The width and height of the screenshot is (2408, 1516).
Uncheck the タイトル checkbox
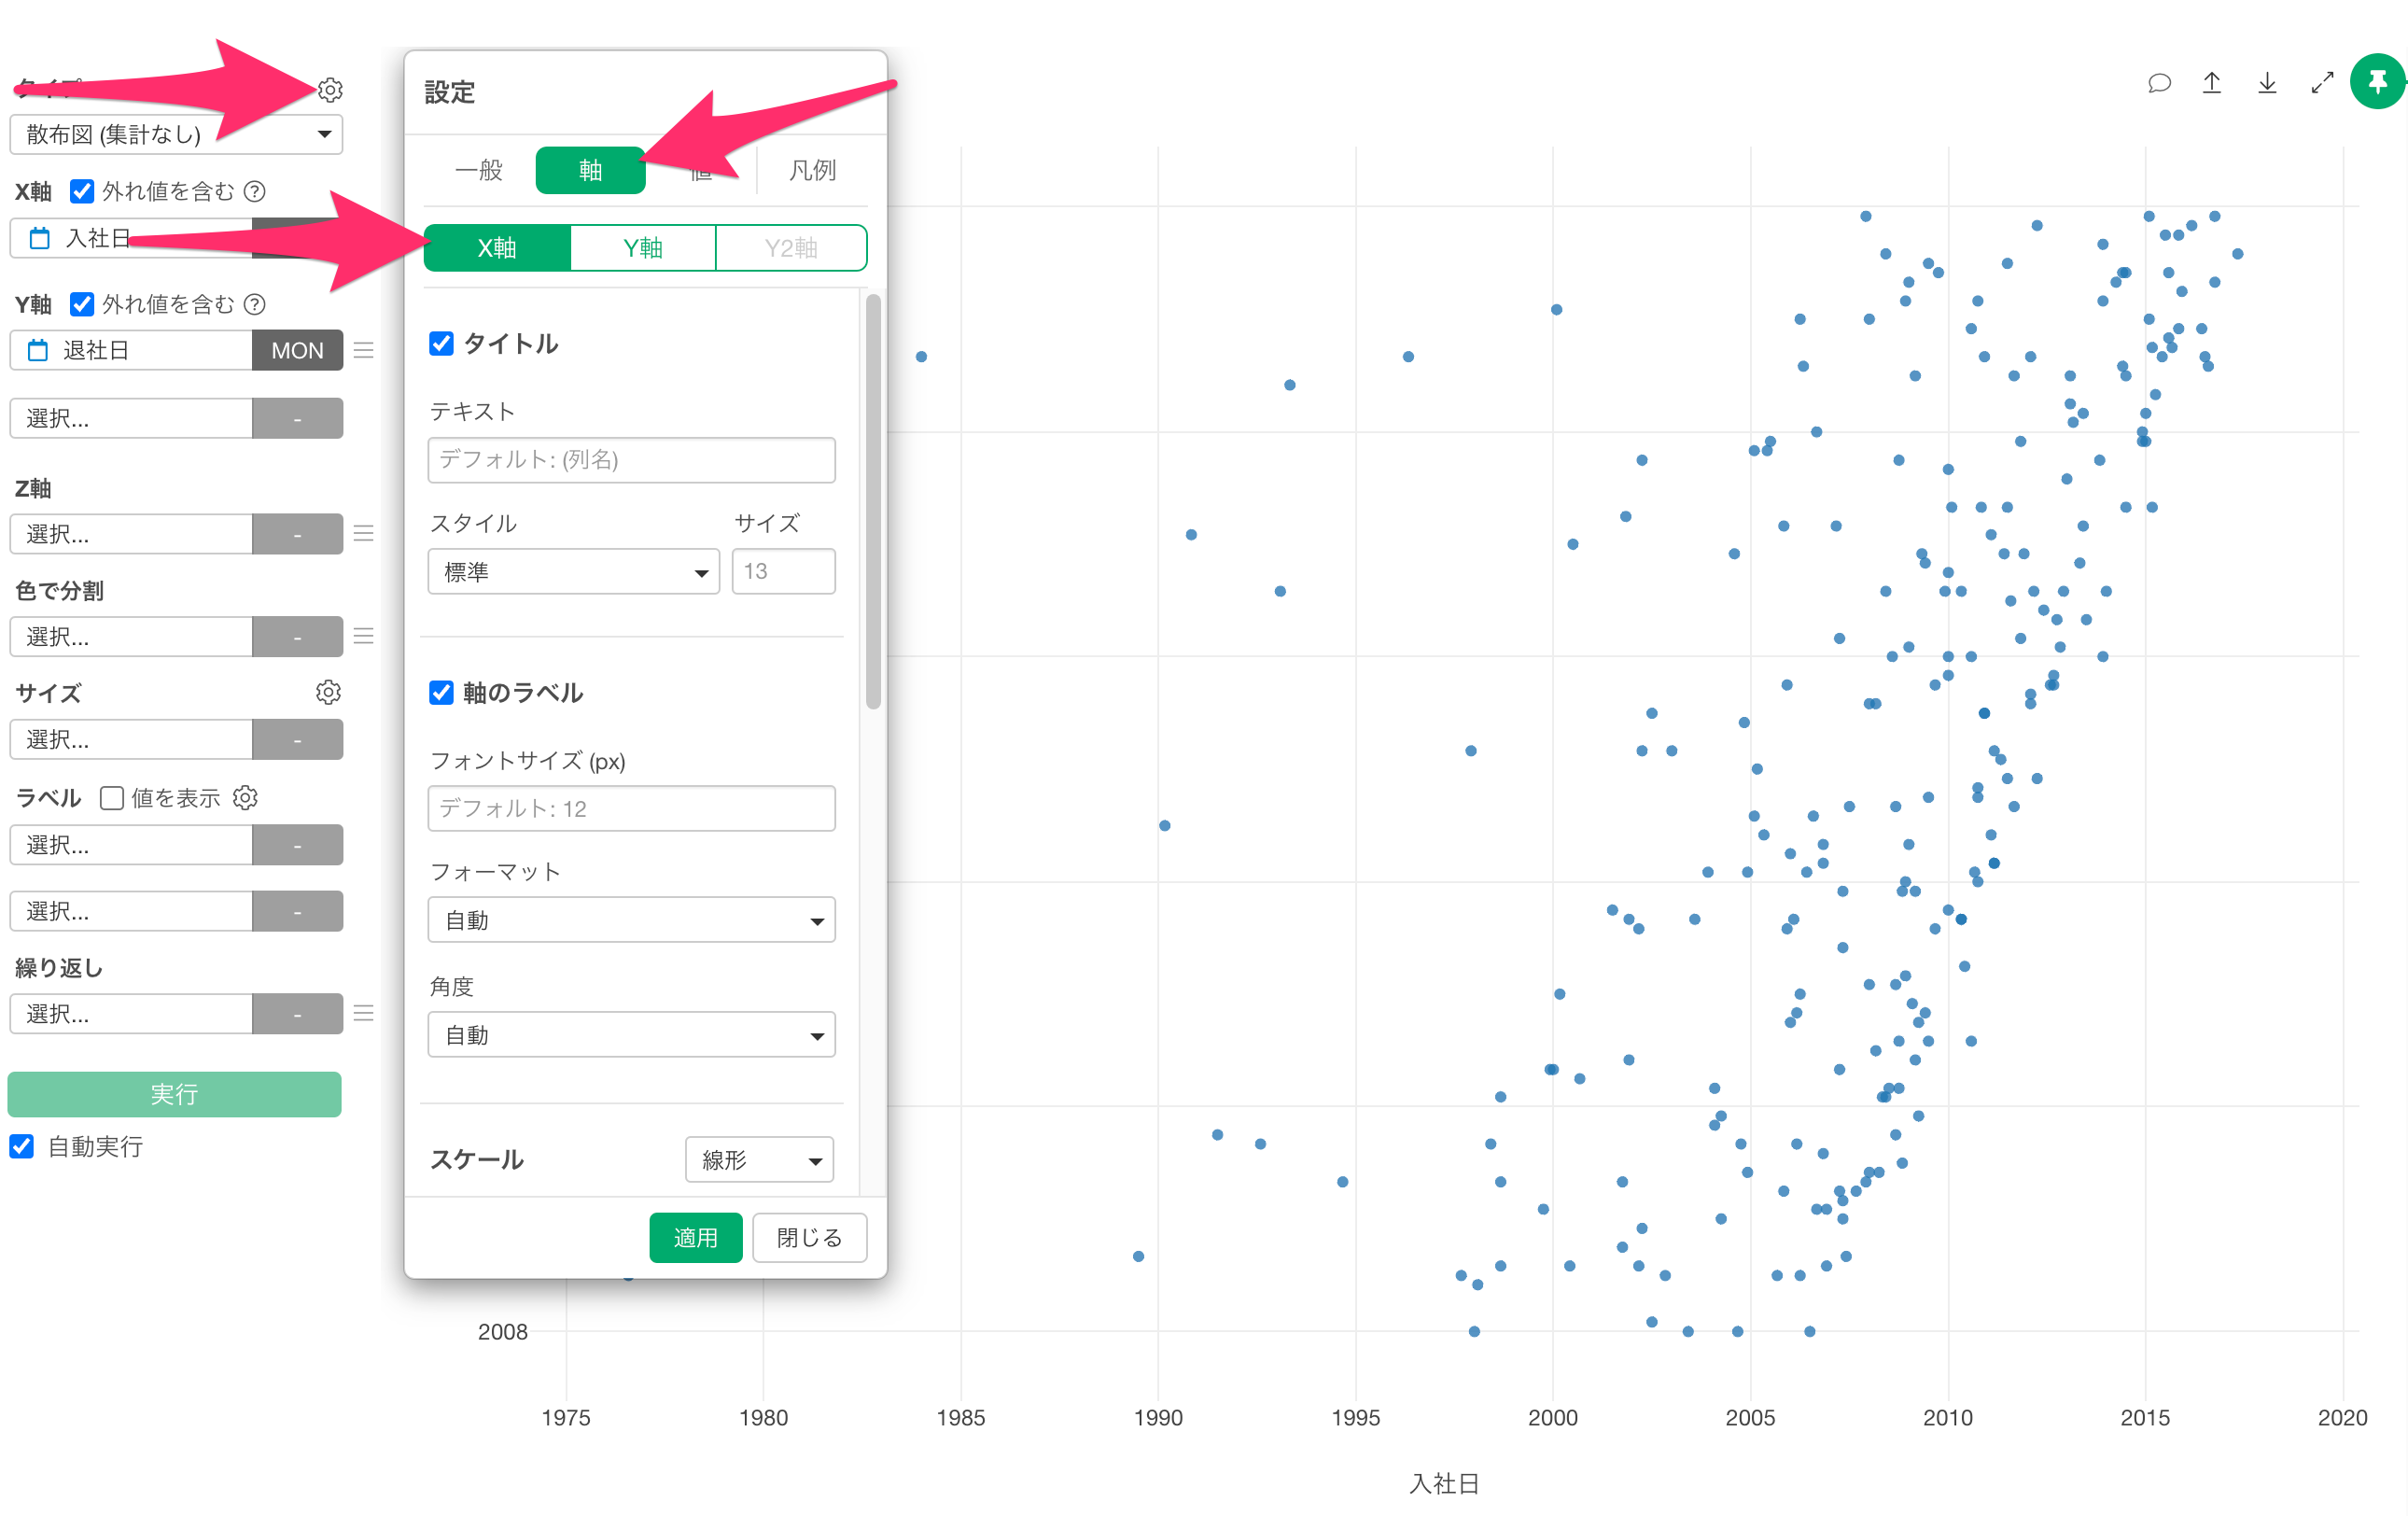(x=441, y=344)
